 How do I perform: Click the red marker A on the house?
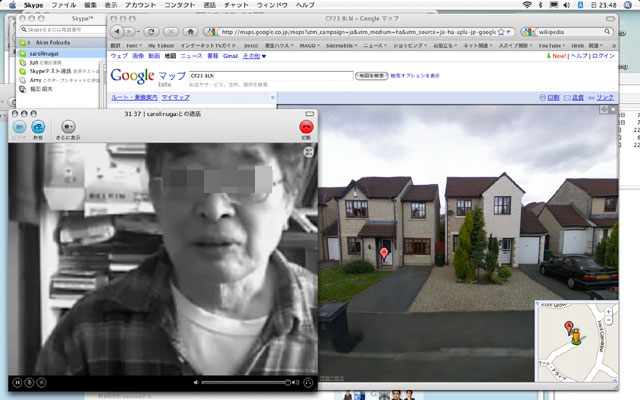coord(384,253)
